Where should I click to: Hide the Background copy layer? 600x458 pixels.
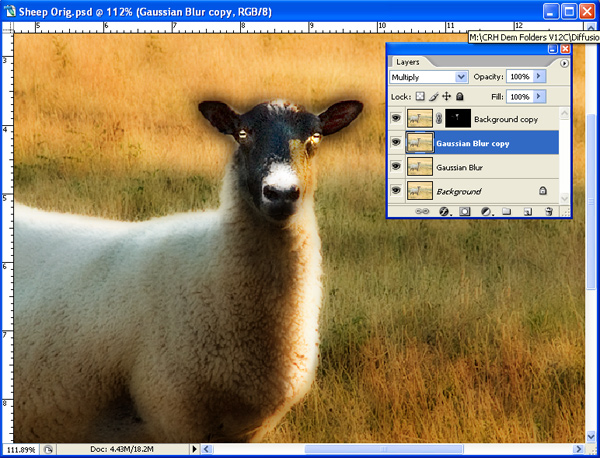point(396,118)
